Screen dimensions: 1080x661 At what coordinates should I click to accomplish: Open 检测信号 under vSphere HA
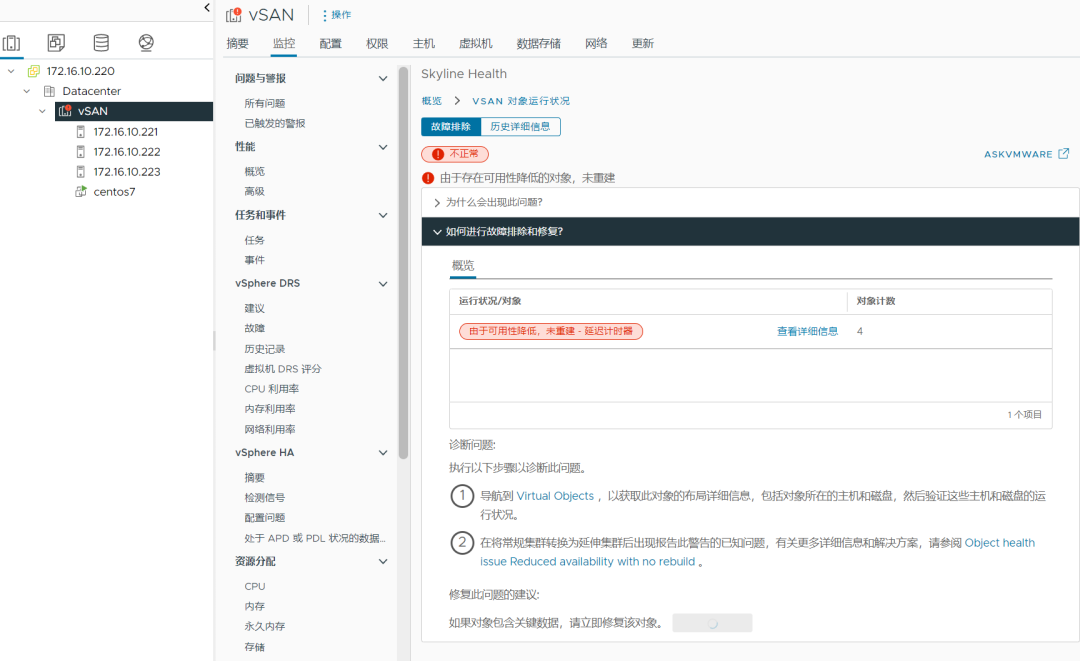264,498
